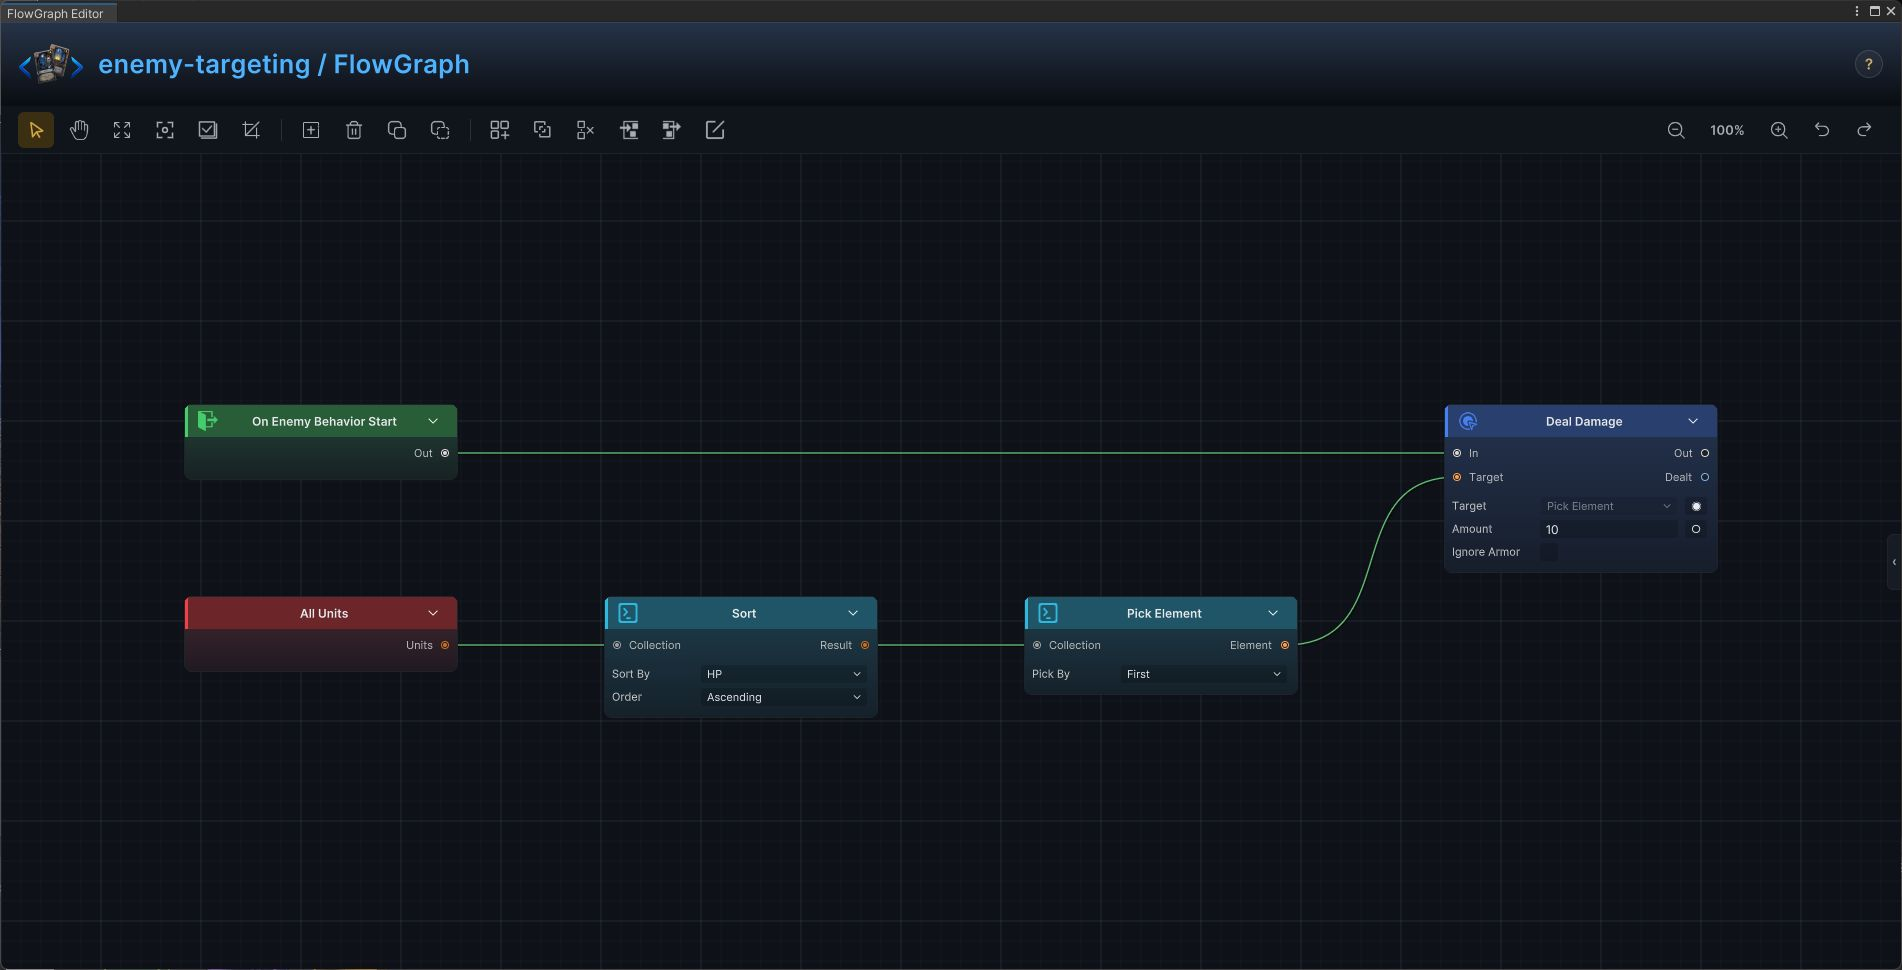The width and height of the screenshot is (1902, 970).
Task: Delete selection with trash icon
Action: pos(354,130)
